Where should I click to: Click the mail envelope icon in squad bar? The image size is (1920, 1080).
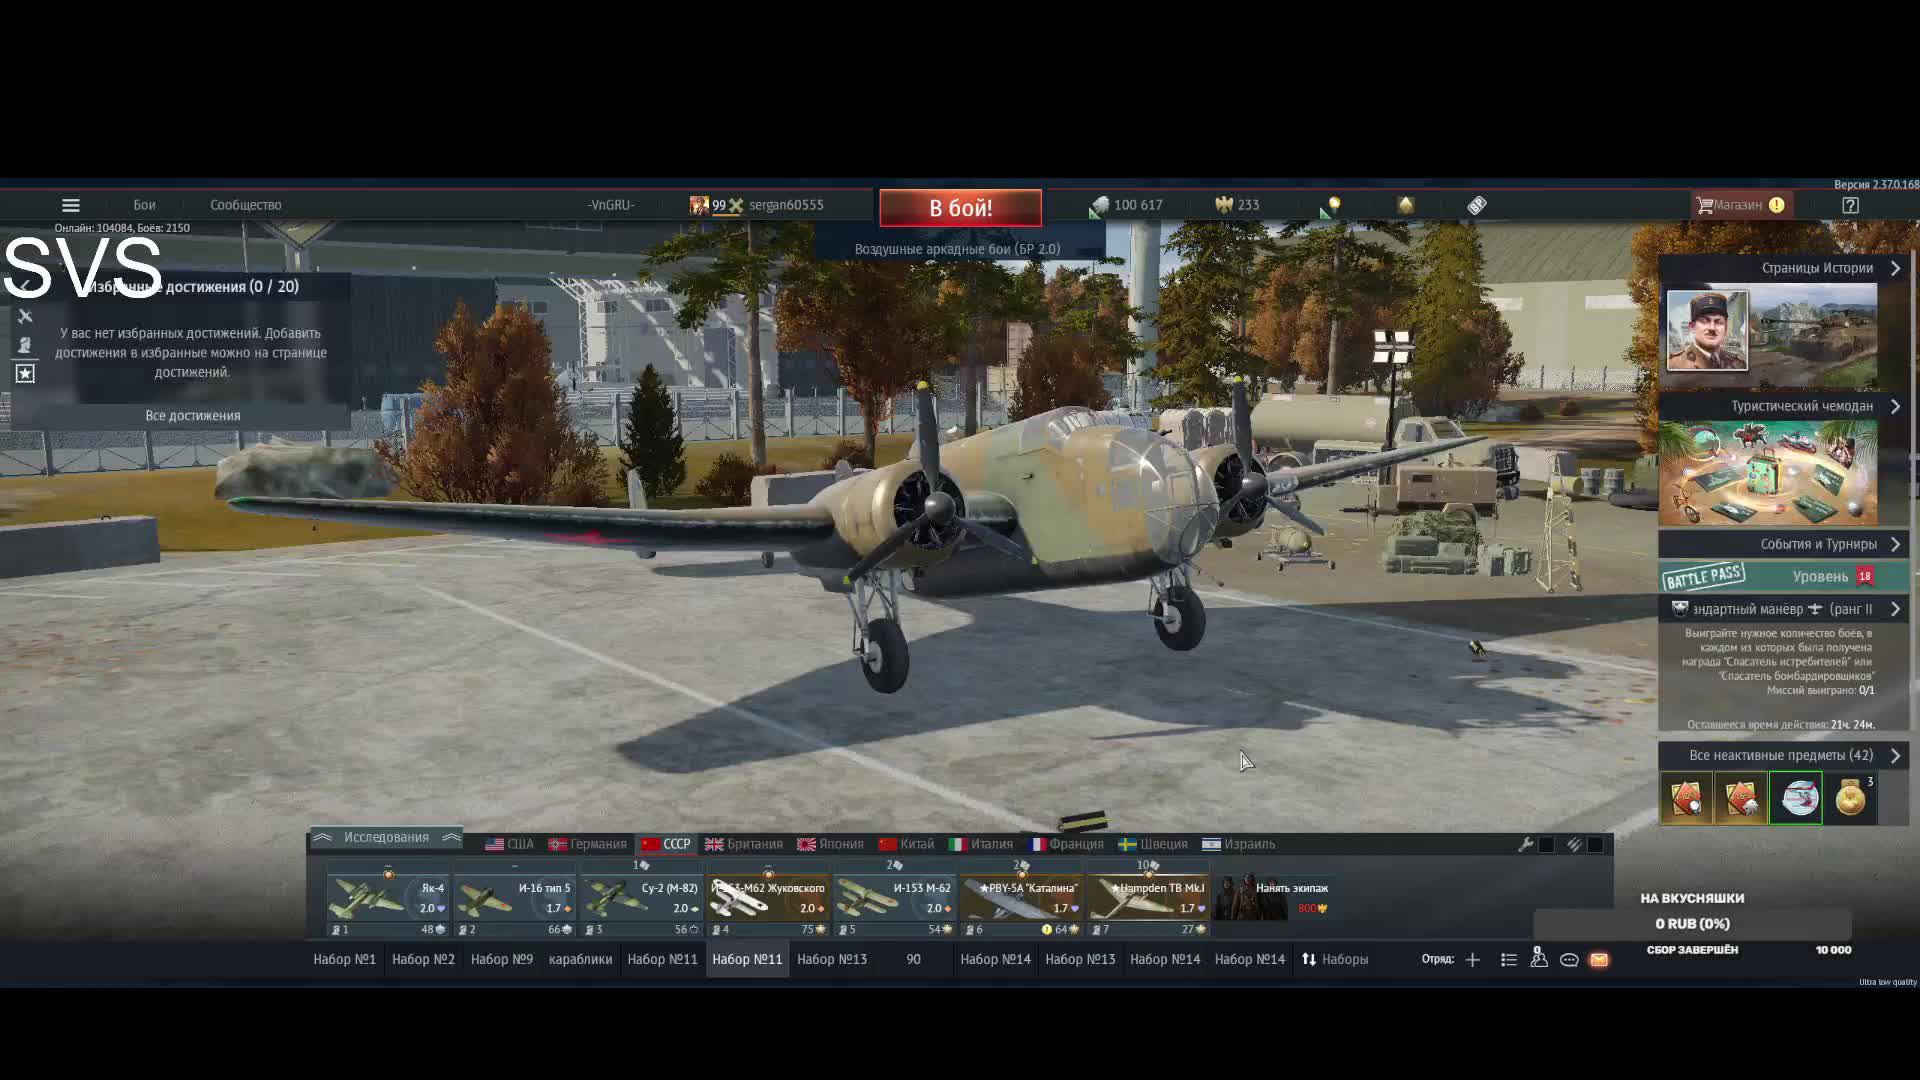click(x=1599, y=960)
